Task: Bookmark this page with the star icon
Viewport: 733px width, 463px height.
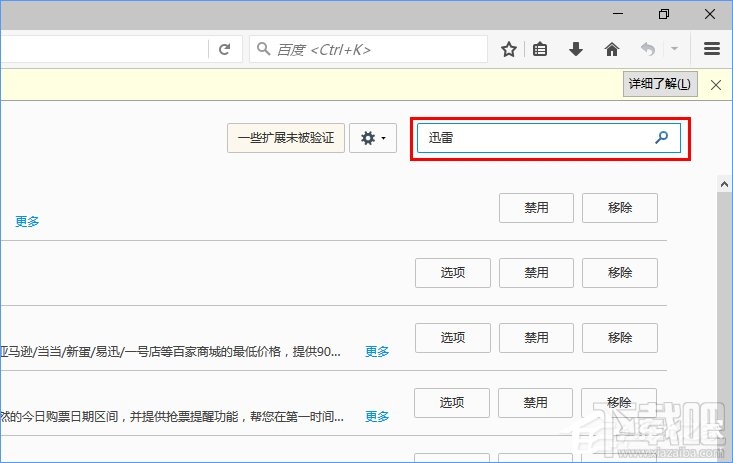Action: [509, 49]
